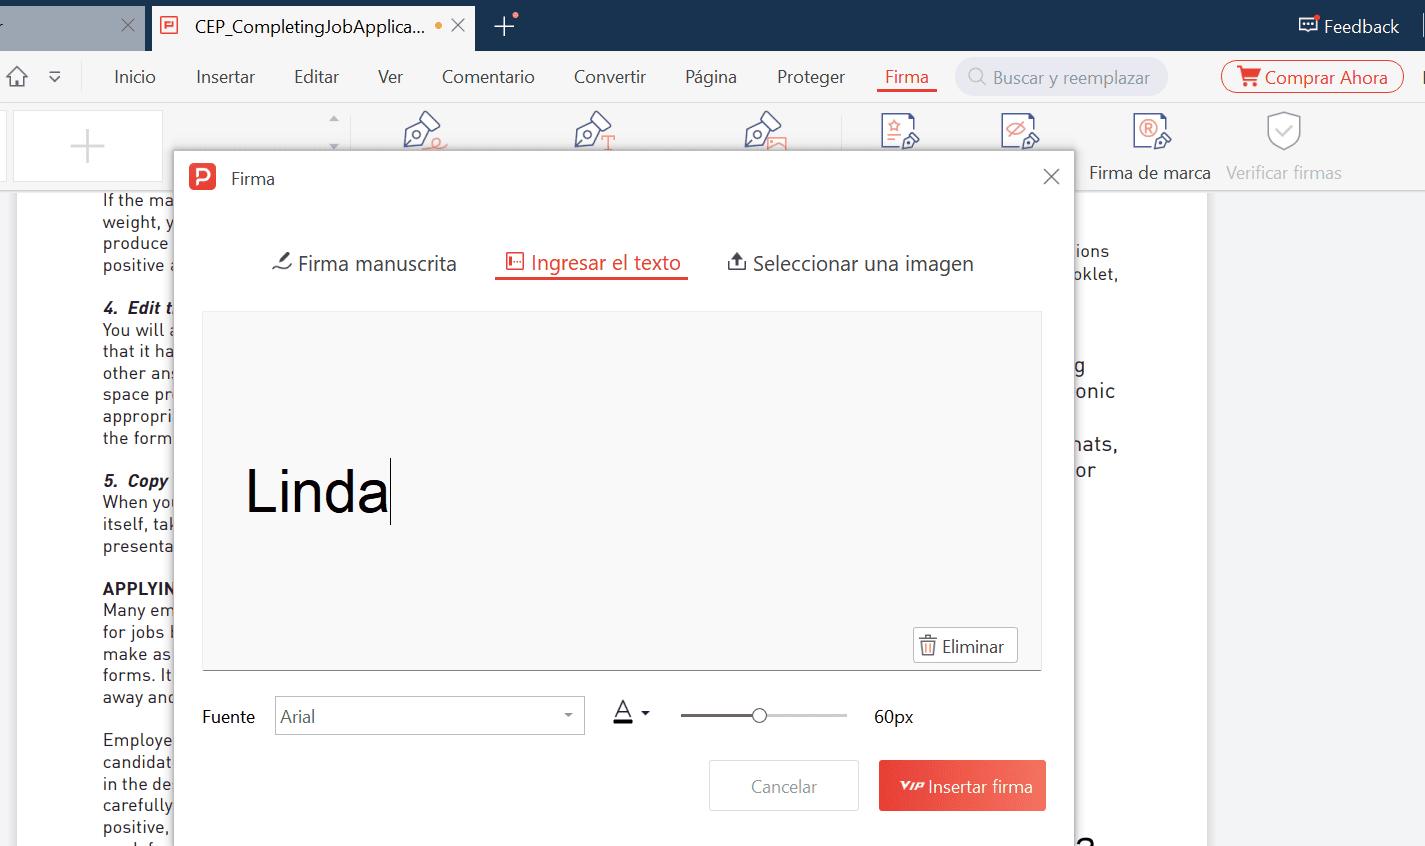Click the remove signature document icon

pos(1019,130)
